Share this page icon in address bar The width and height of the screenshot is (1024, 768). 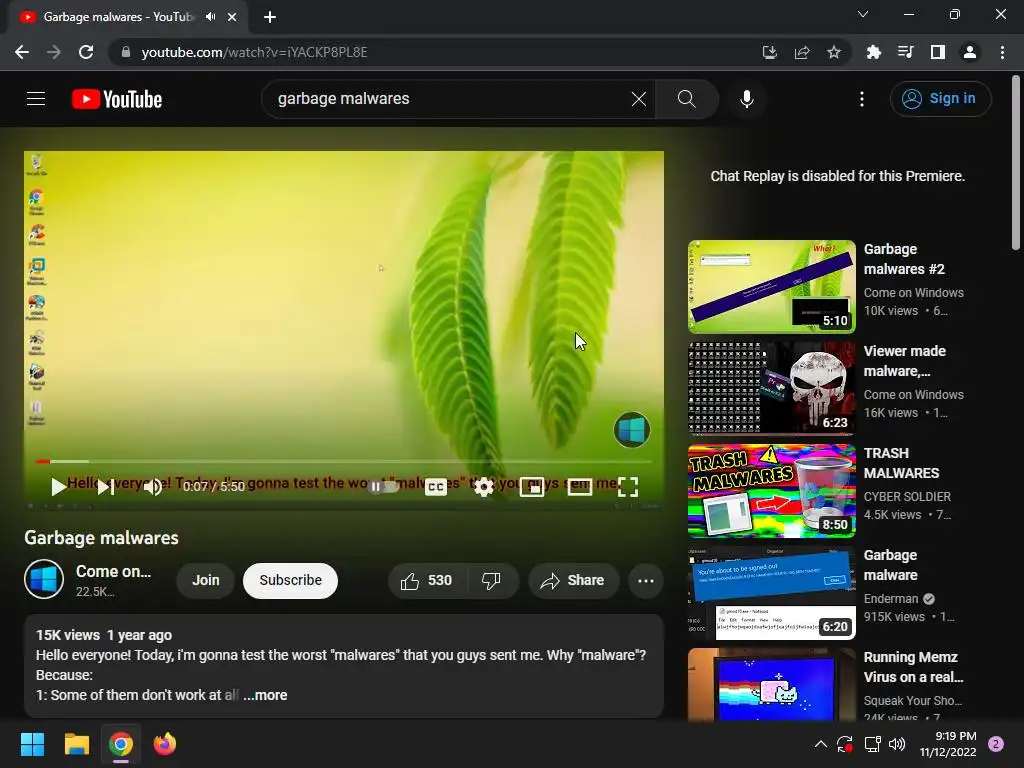point(802,52)
